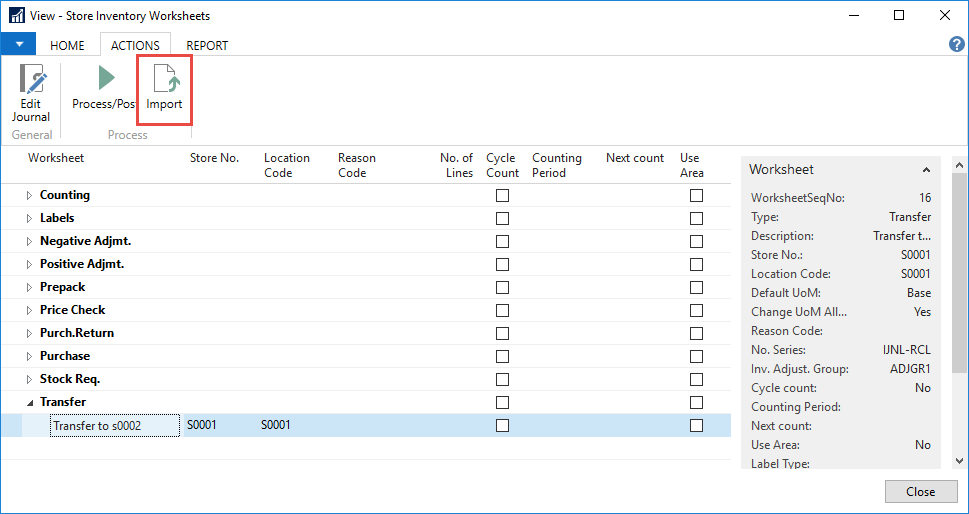Image resolution: width=969 pixels, height=514 pixels.
Task: Maximize the window
Action: (898, 15)
